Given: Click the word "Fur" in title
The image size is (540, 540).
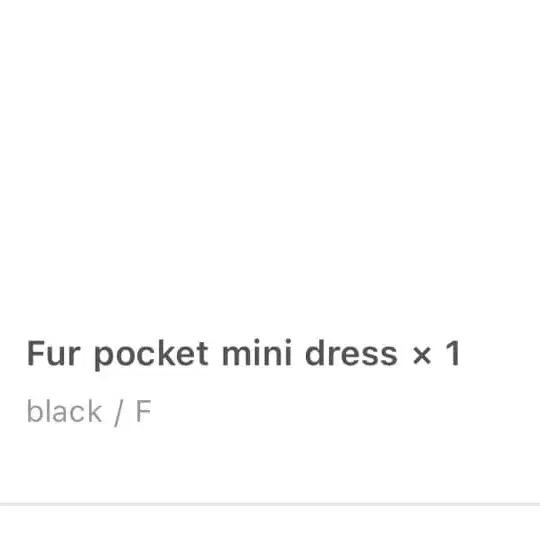Looking at the screenshot, I should (x=54, y=353).
